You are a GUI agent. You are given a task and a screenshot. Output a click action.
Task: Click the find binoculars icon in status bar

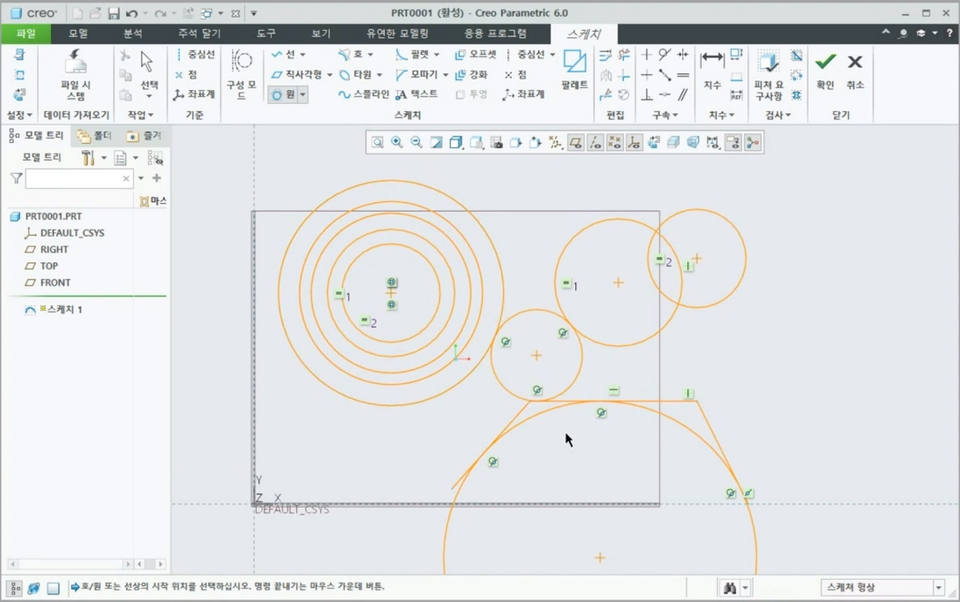(x=730, y=588)
